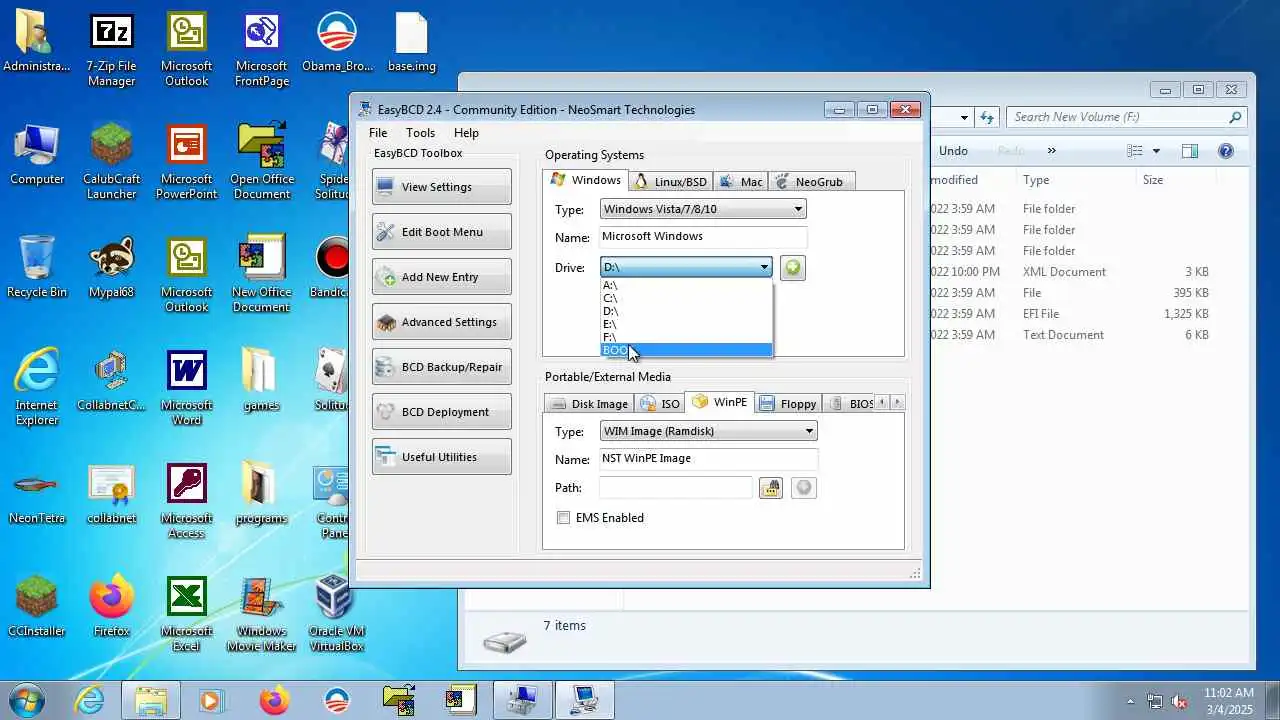Select Add New Entry toolbox button
The height and width of the screenshot is (720, 1280).
point(441,277)
